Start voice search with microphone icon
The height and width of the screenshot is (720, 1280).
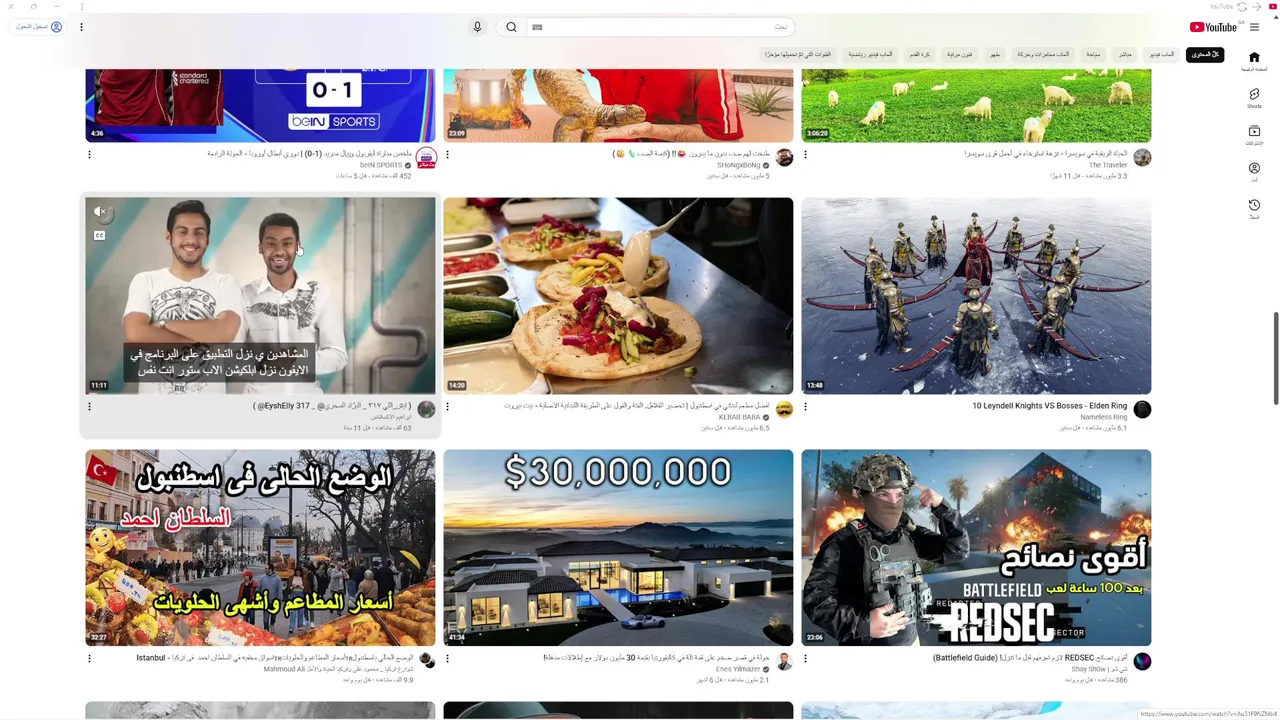477,27
